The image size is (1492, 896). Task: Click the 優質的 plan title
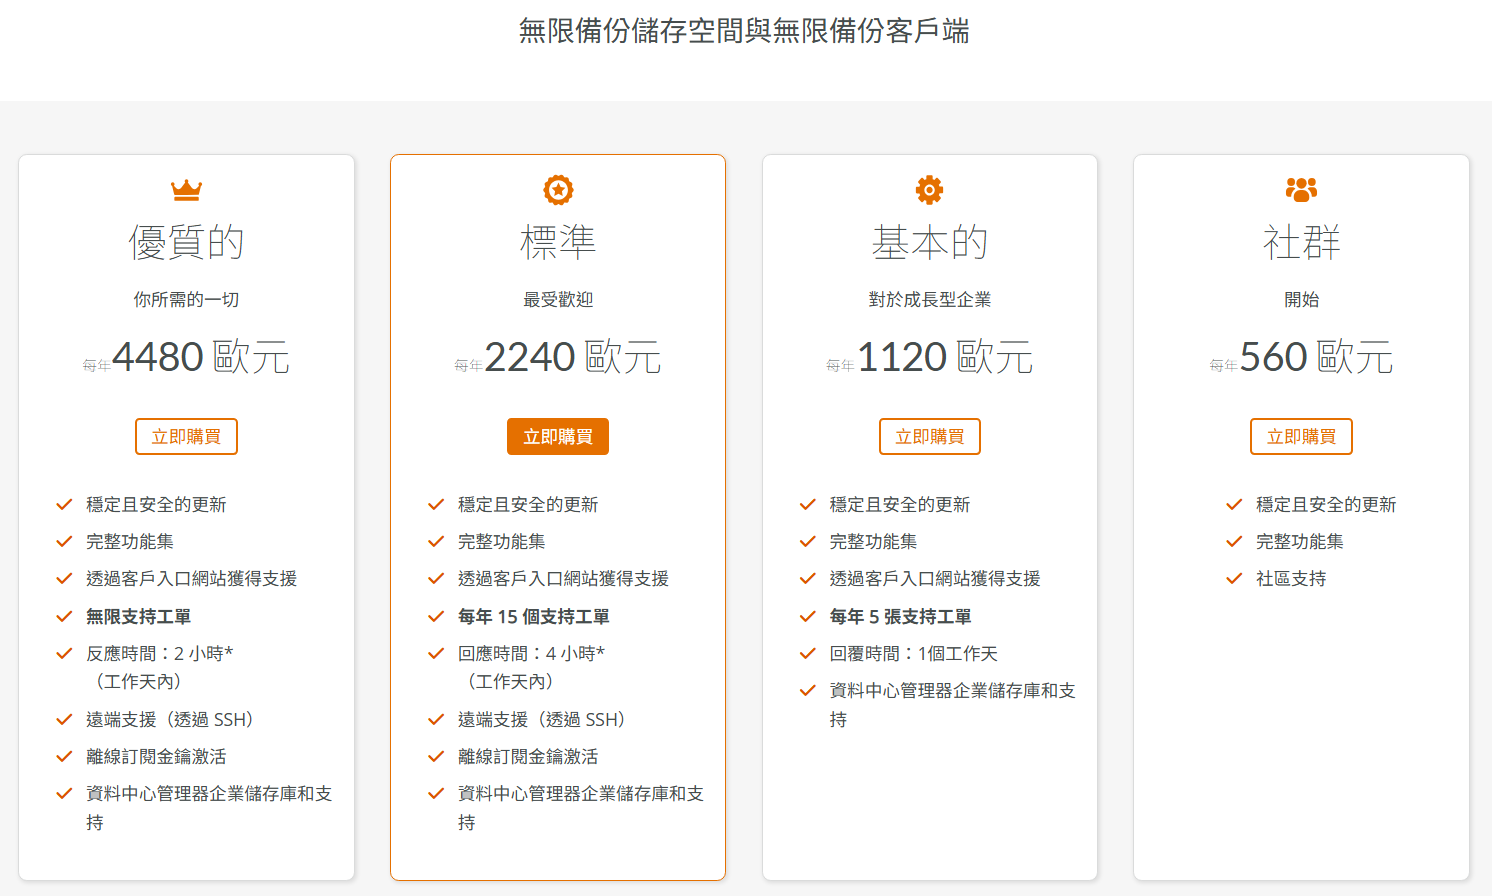coord(186,242)
